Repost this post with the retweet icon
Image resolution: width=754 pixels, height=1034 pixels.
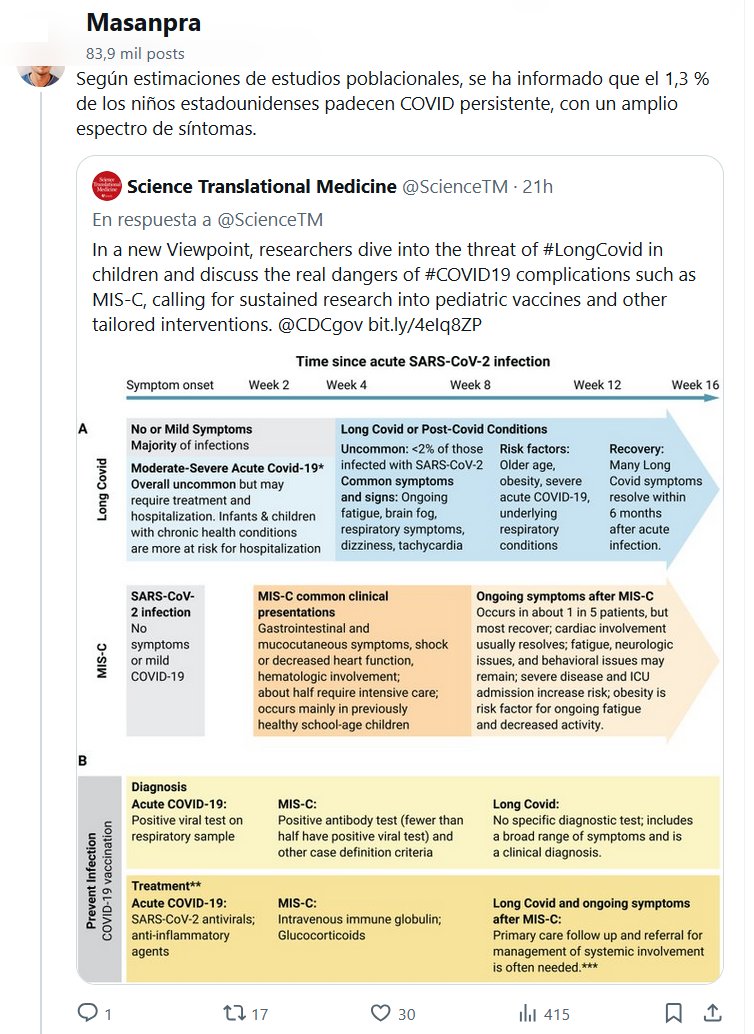(x=234, y=1013)
